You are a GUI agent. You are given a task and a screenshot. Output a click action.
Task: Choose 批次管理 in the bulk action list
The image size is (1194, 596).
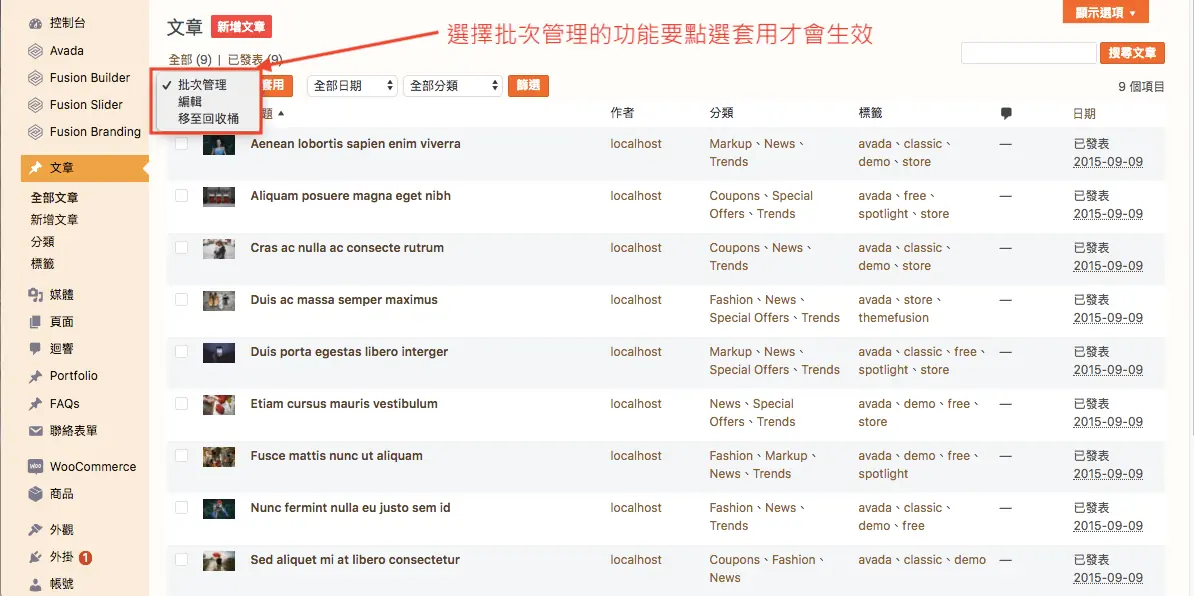pos(203,85)
